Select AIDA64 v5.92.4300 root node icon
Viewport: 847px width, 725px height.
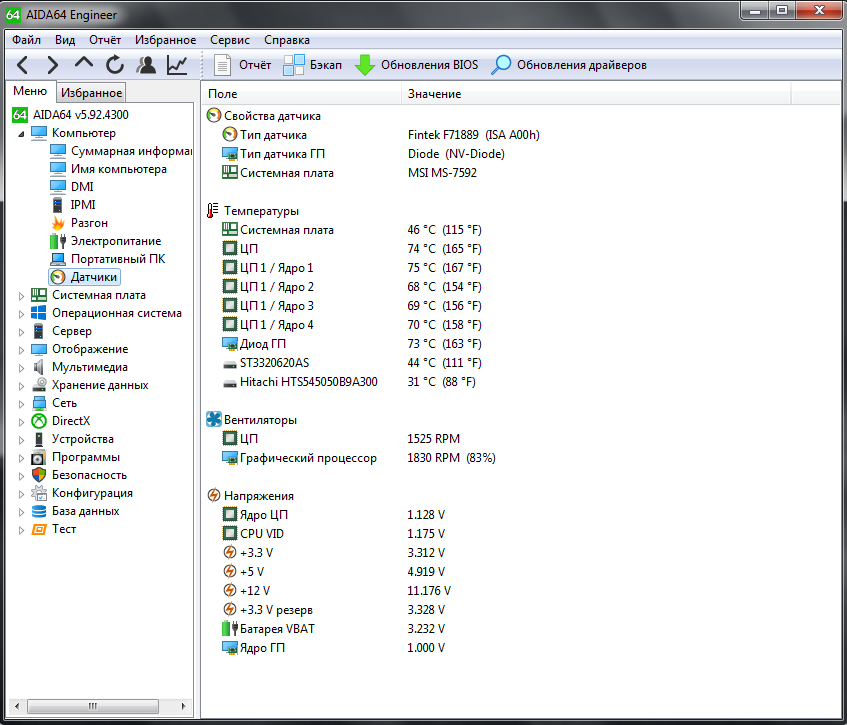coord(20,115)
